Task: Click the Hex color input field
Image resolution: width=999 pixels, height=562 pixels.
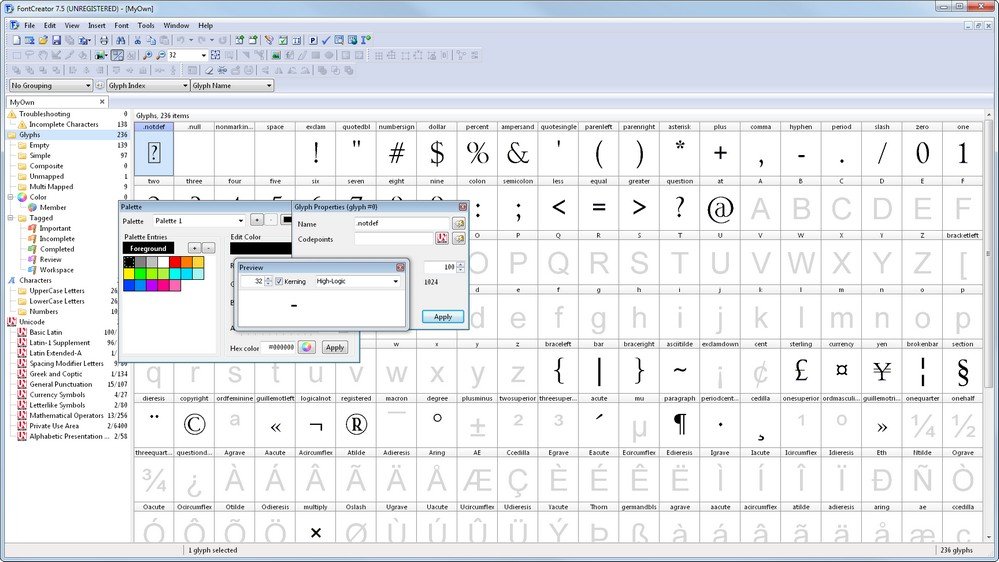Action: point(280,347)
